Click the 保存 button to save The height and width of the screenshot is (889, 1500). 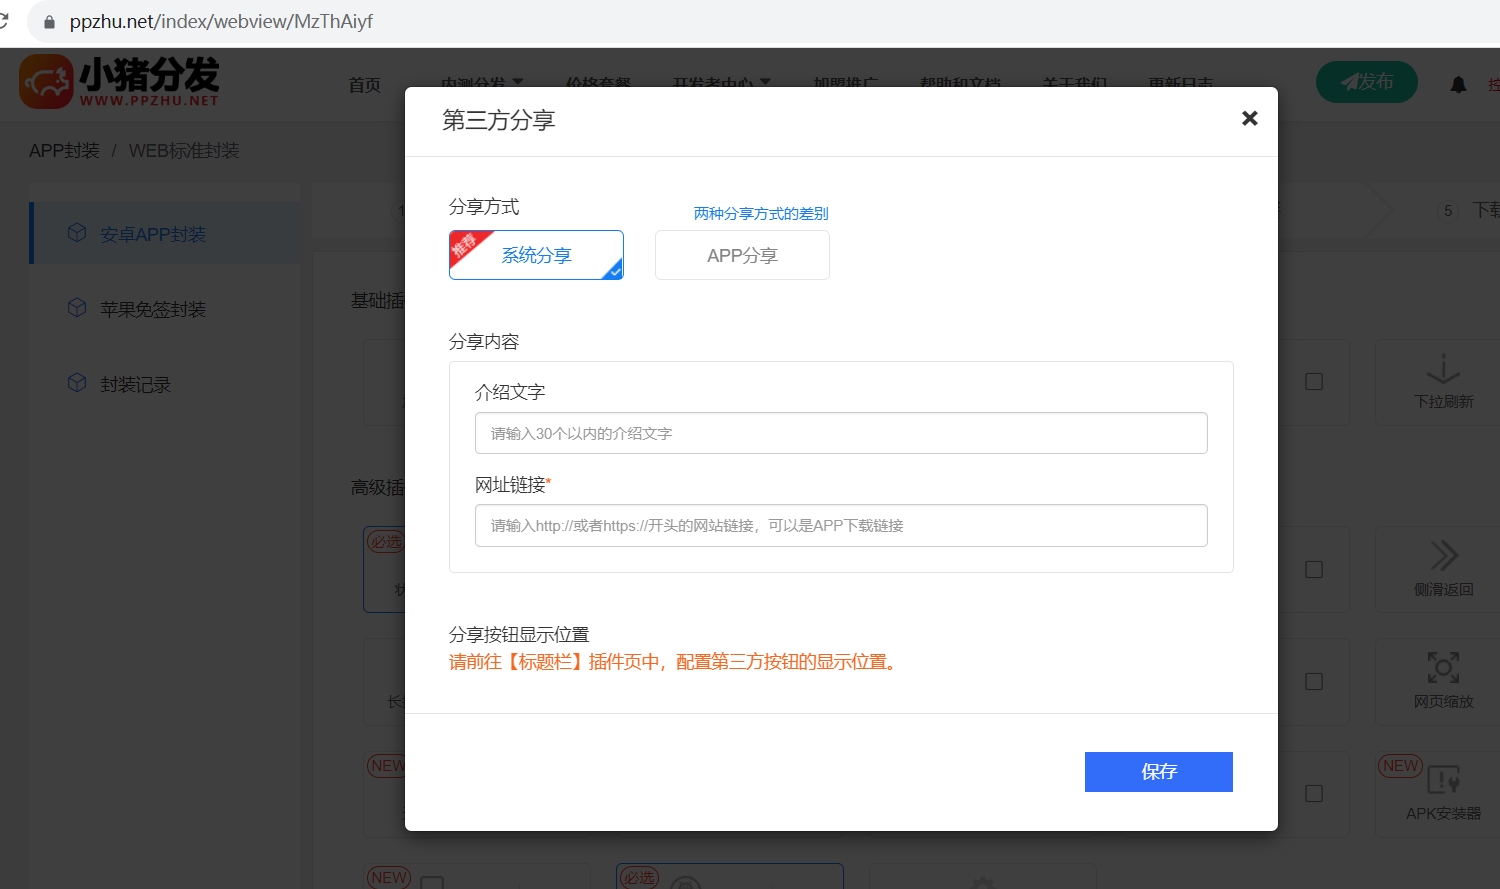tap(1158, 771)
